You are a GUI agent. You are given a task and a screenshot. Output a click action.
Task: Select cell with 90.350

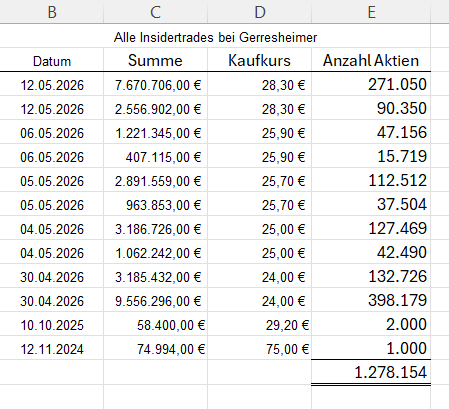point(371,108)
